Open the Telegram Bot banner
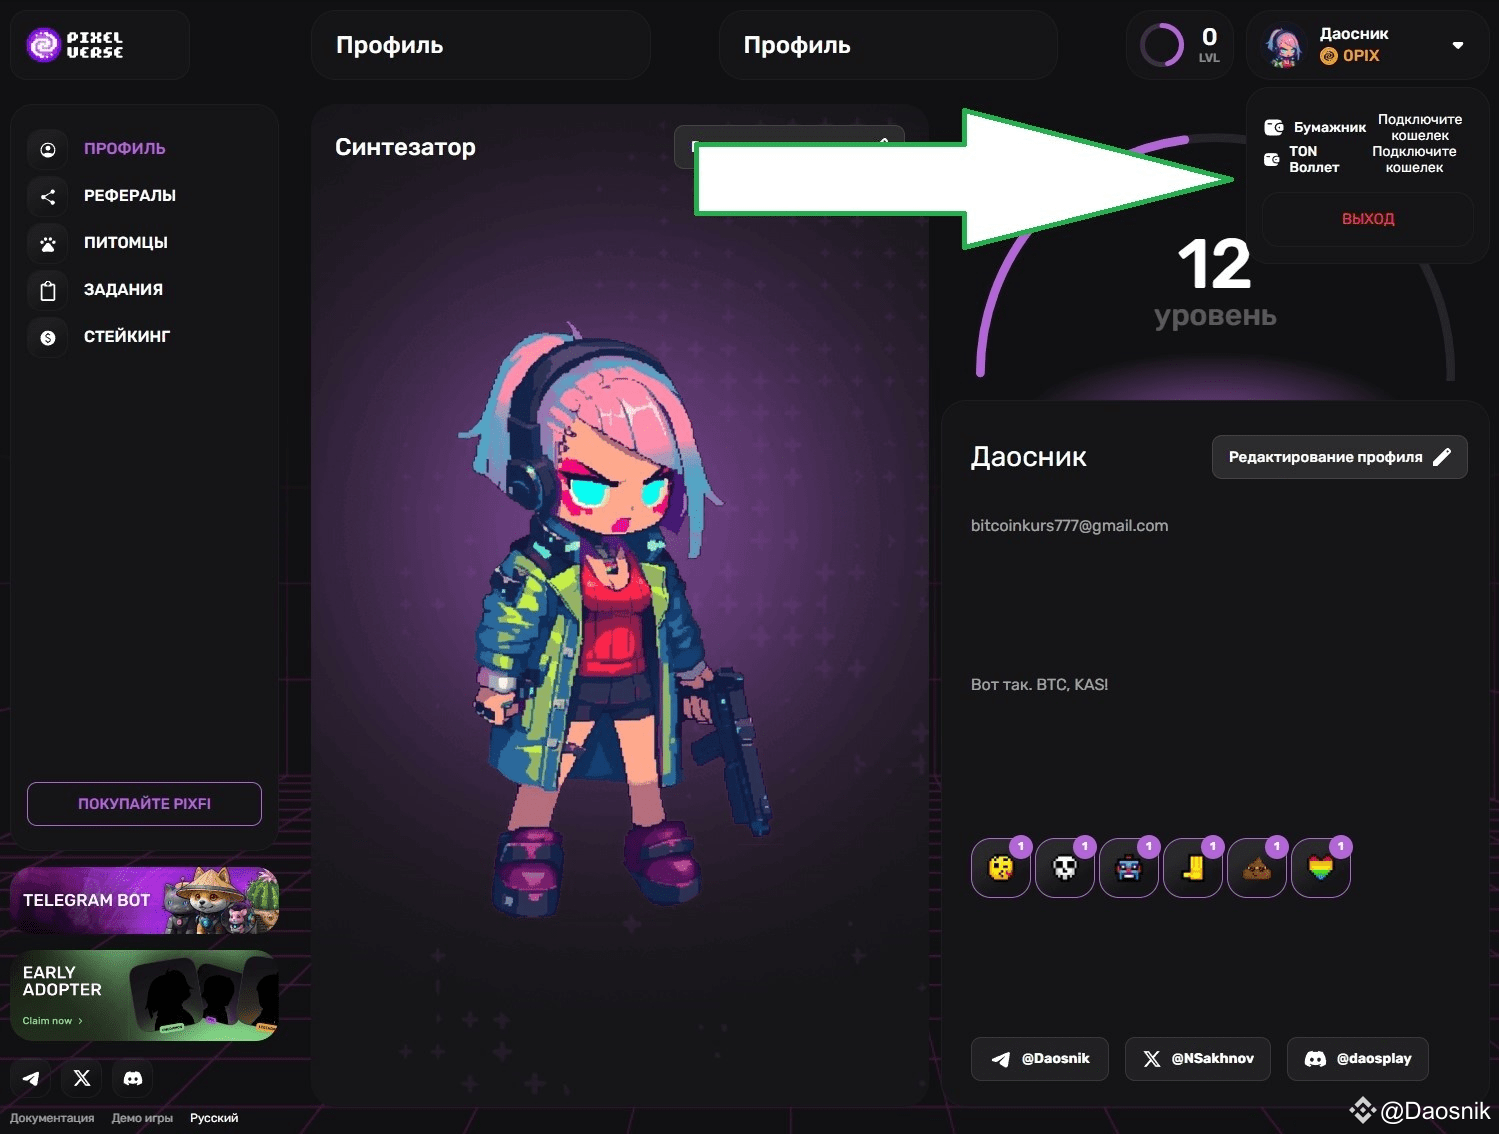The image size is (1499, 1134). click(x=144, y=900)
